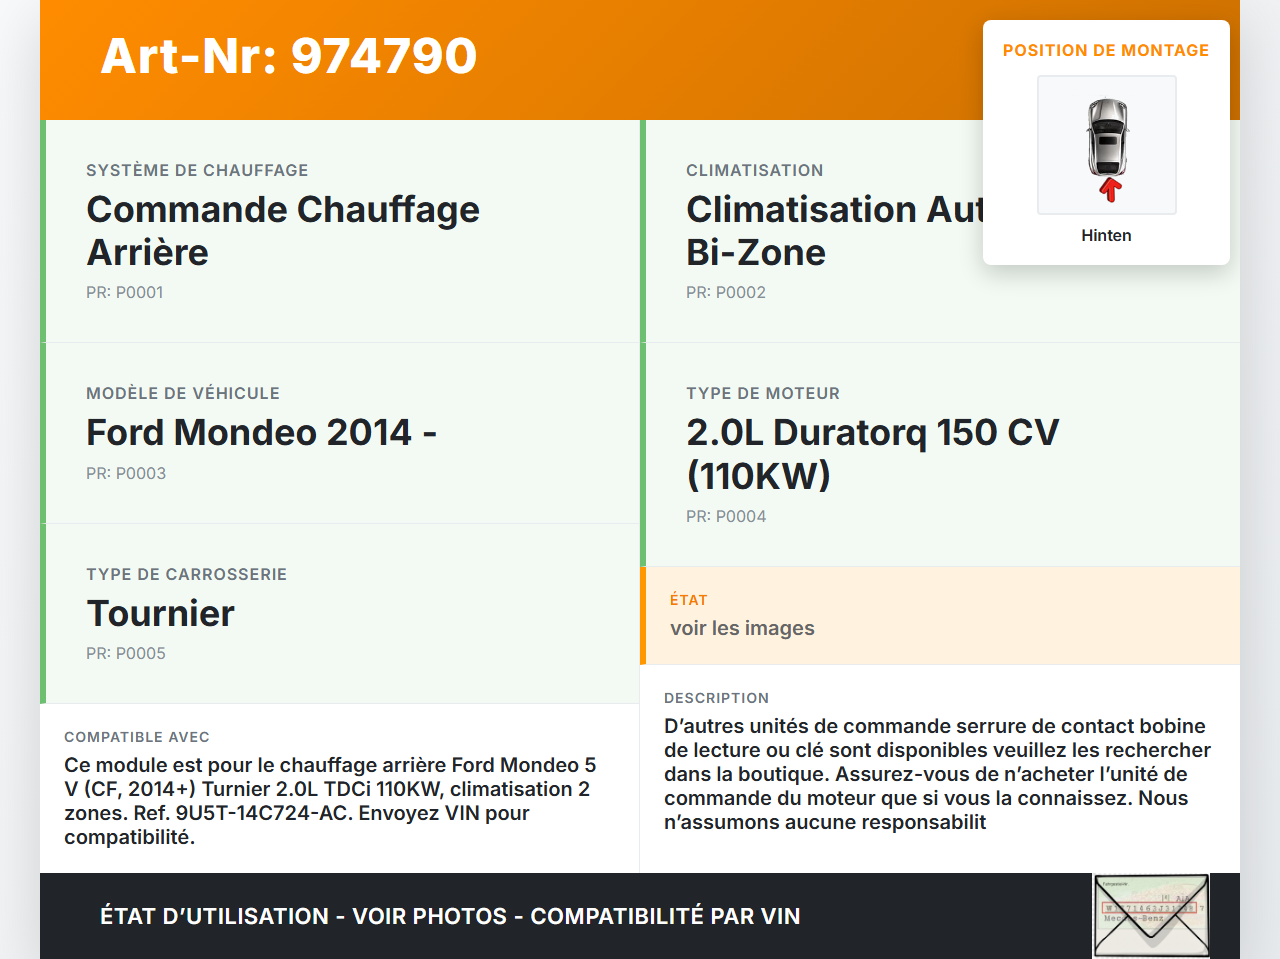Select the Climatisation Bi-Zone card

click(x=940, y=231)
